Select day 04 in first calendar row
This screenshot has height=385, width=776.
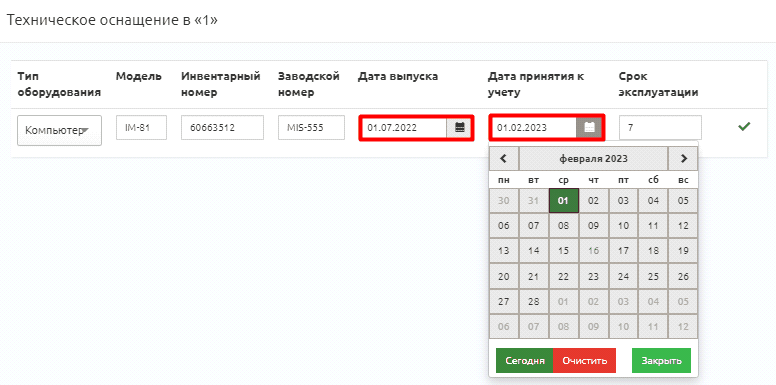pos(653,201)
